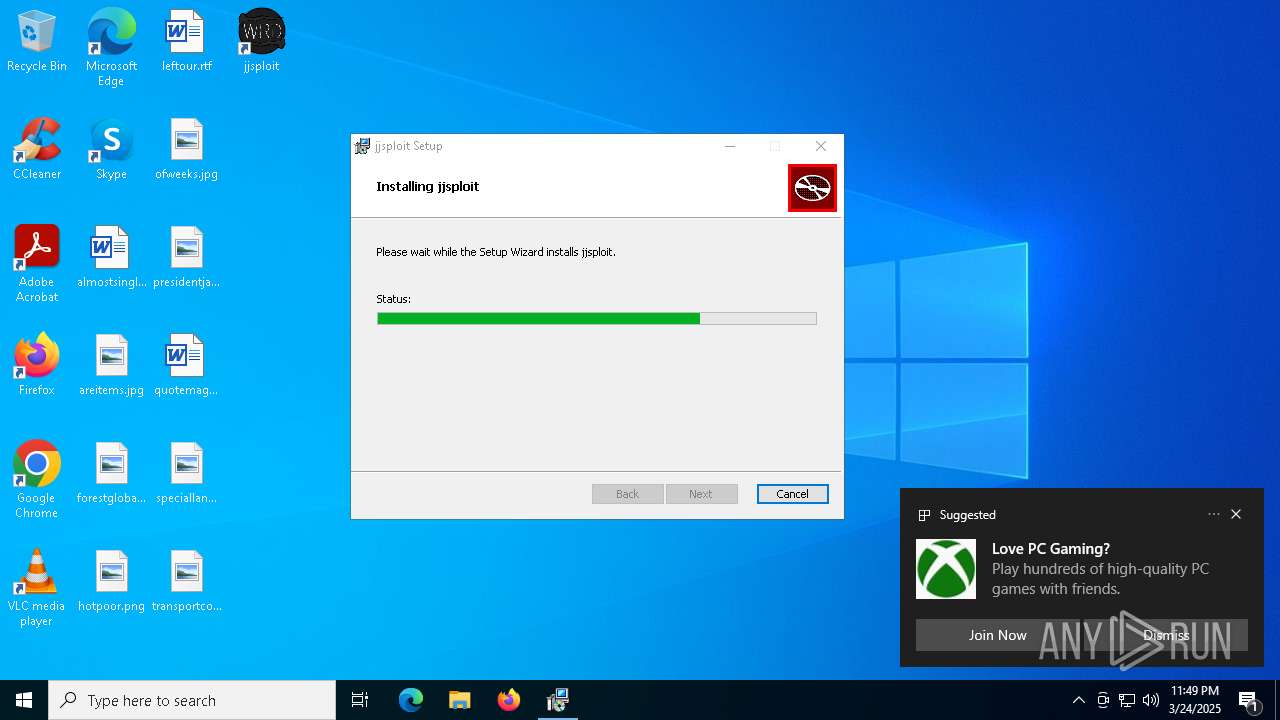
Task: Click the Xbox logo in the notification
Action: pos(946,569)
